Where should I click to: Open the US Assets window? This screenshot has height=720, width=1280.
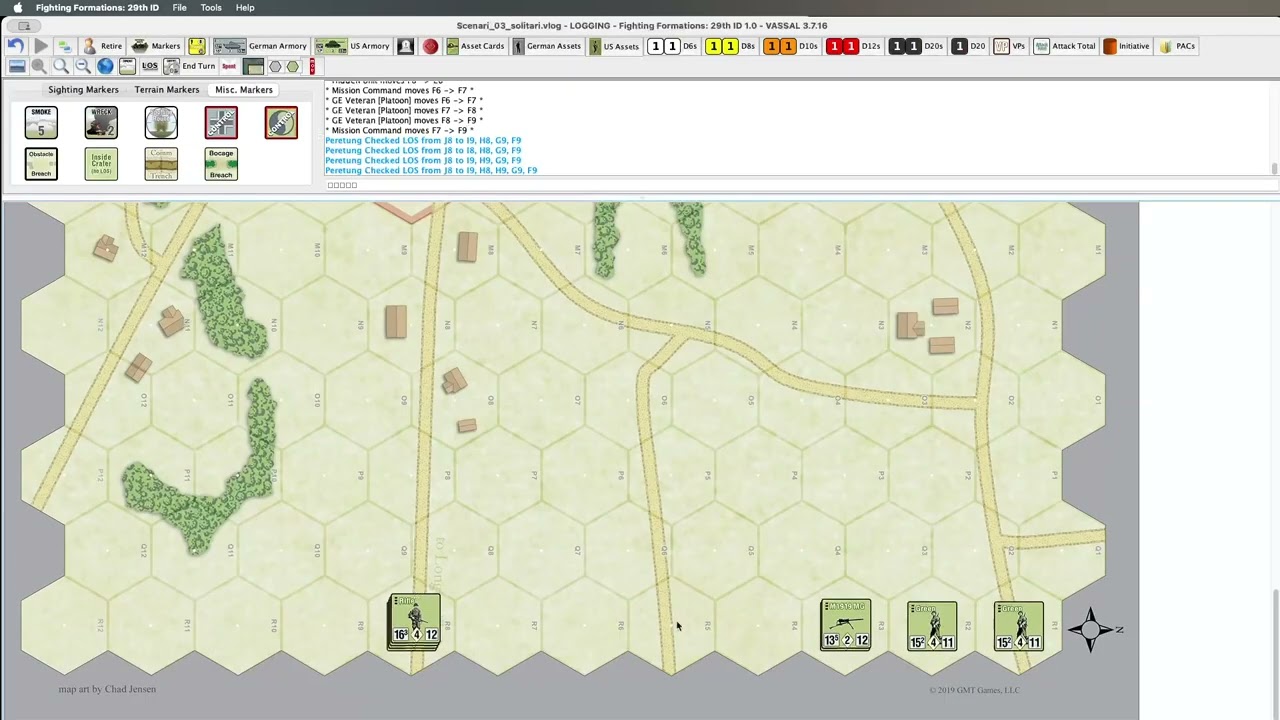615,46
